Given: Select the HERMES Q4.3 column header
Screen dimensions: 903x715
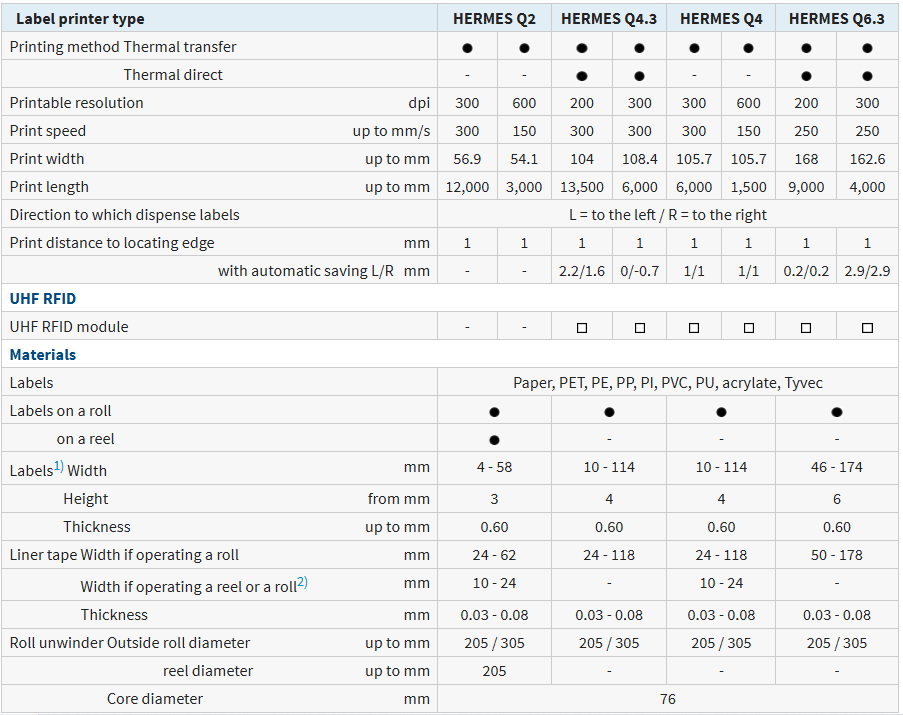Looking at the screenshot, I should coord(609,19).
